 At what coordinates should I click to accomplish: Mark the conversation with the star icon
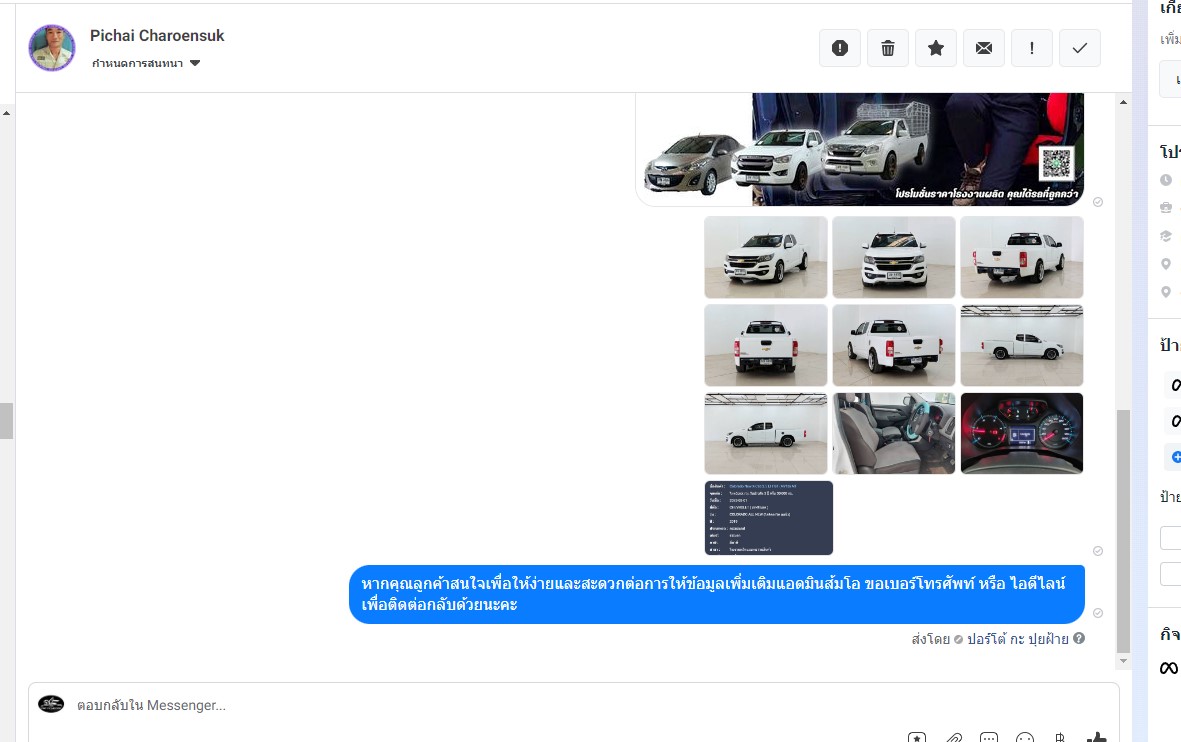[x=935, y=48]
